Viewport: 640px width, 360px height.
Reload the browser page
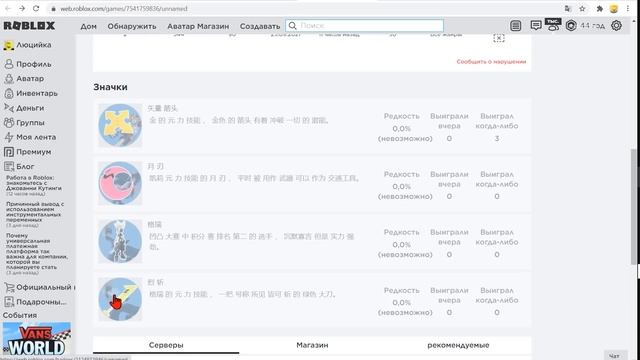36,8
